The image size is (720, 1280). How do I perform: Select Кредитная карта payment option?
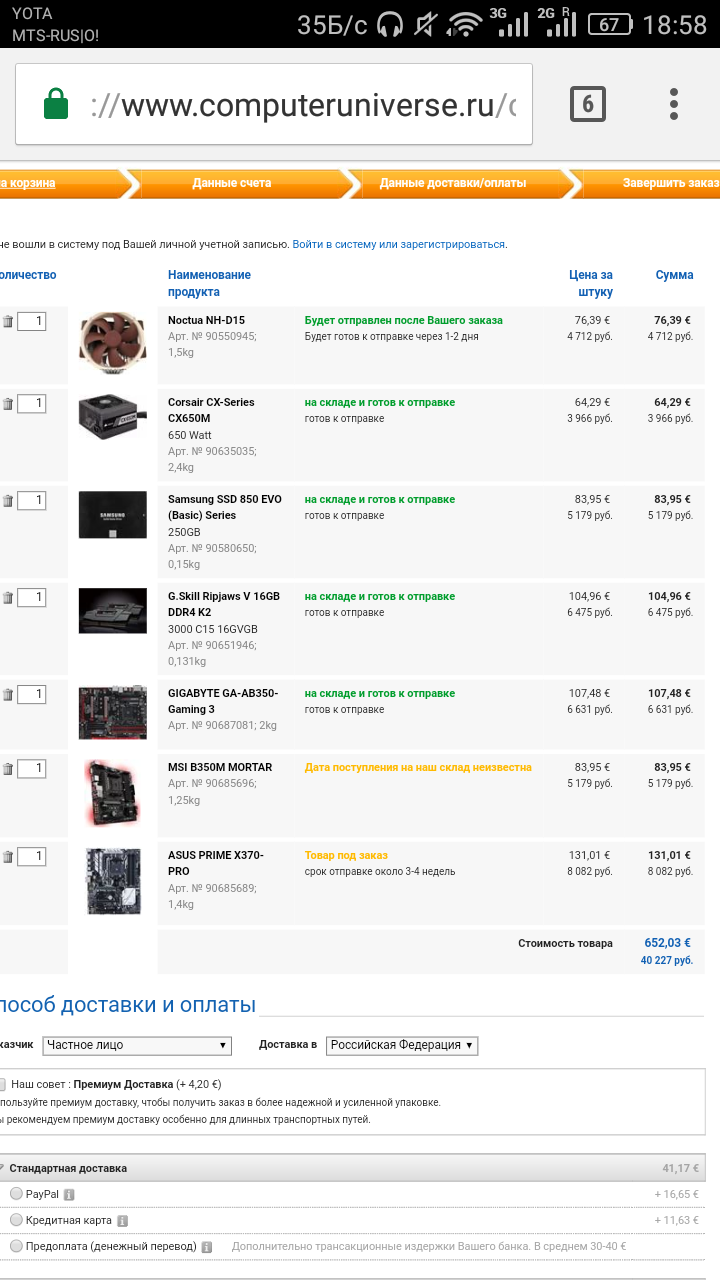(16, 1220)
